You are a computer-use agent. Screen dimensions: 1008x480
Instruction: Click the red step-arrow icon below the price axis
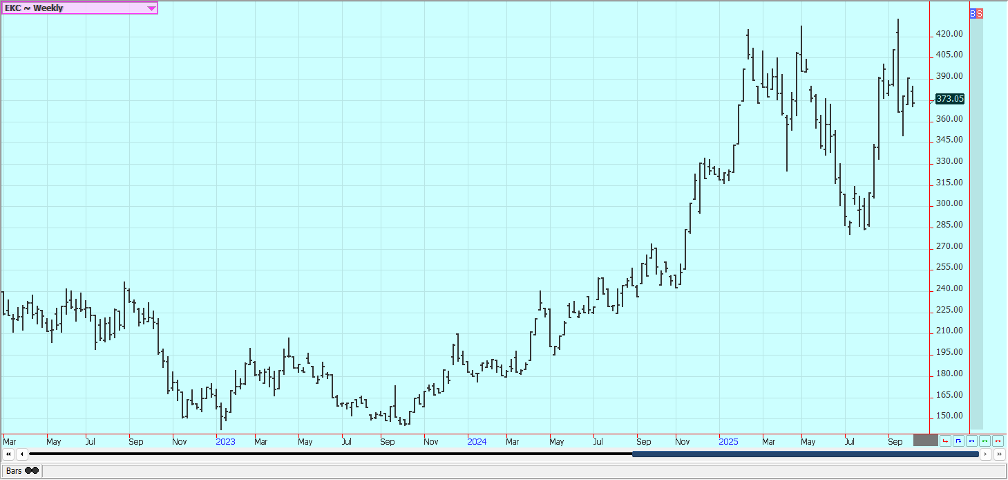[x=945, y=440]
